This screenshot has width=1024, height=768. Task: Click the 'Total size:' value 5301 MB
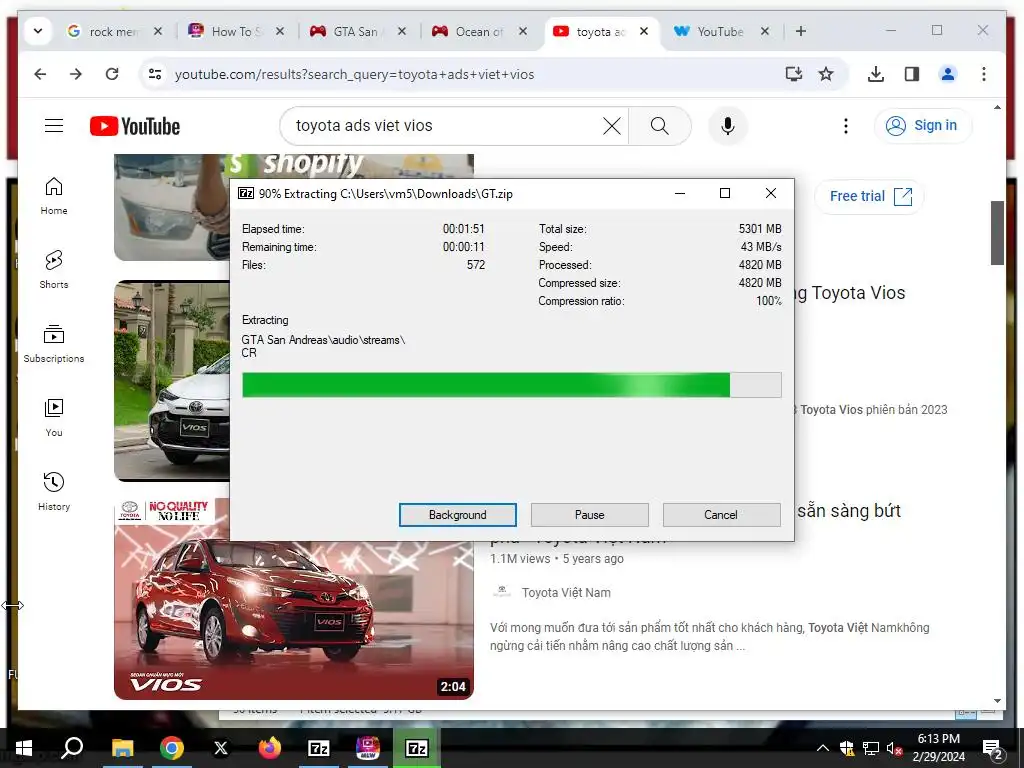[x=760, y=229]
